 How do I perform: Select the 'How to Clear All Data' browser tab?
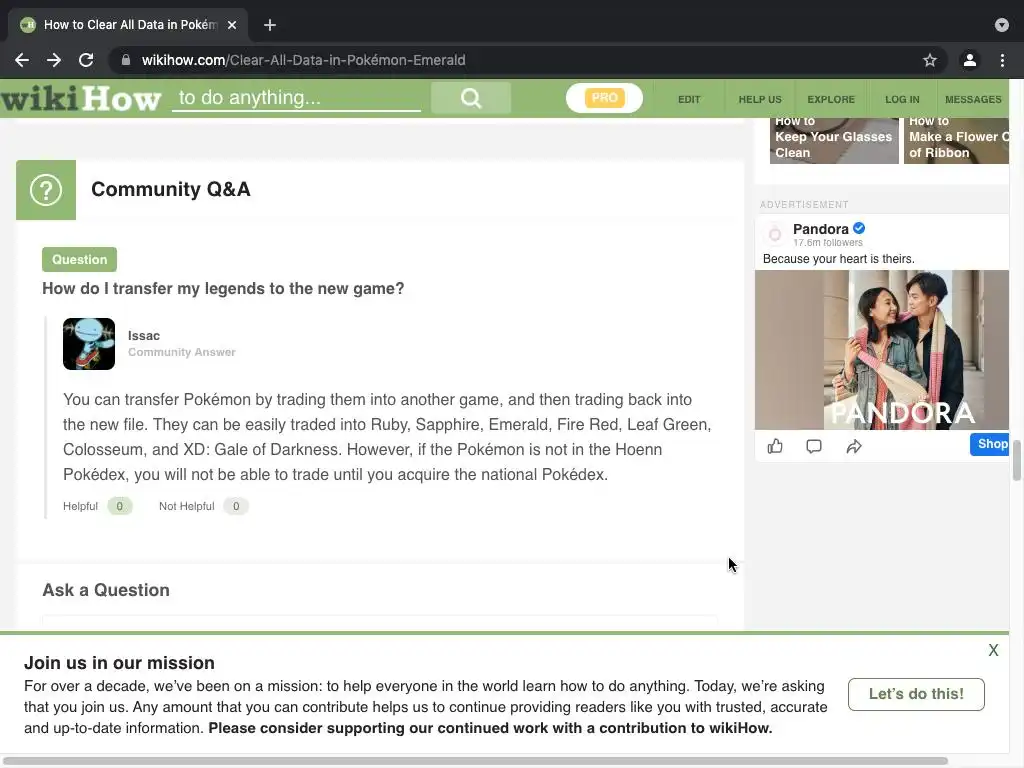coord(127,25)
